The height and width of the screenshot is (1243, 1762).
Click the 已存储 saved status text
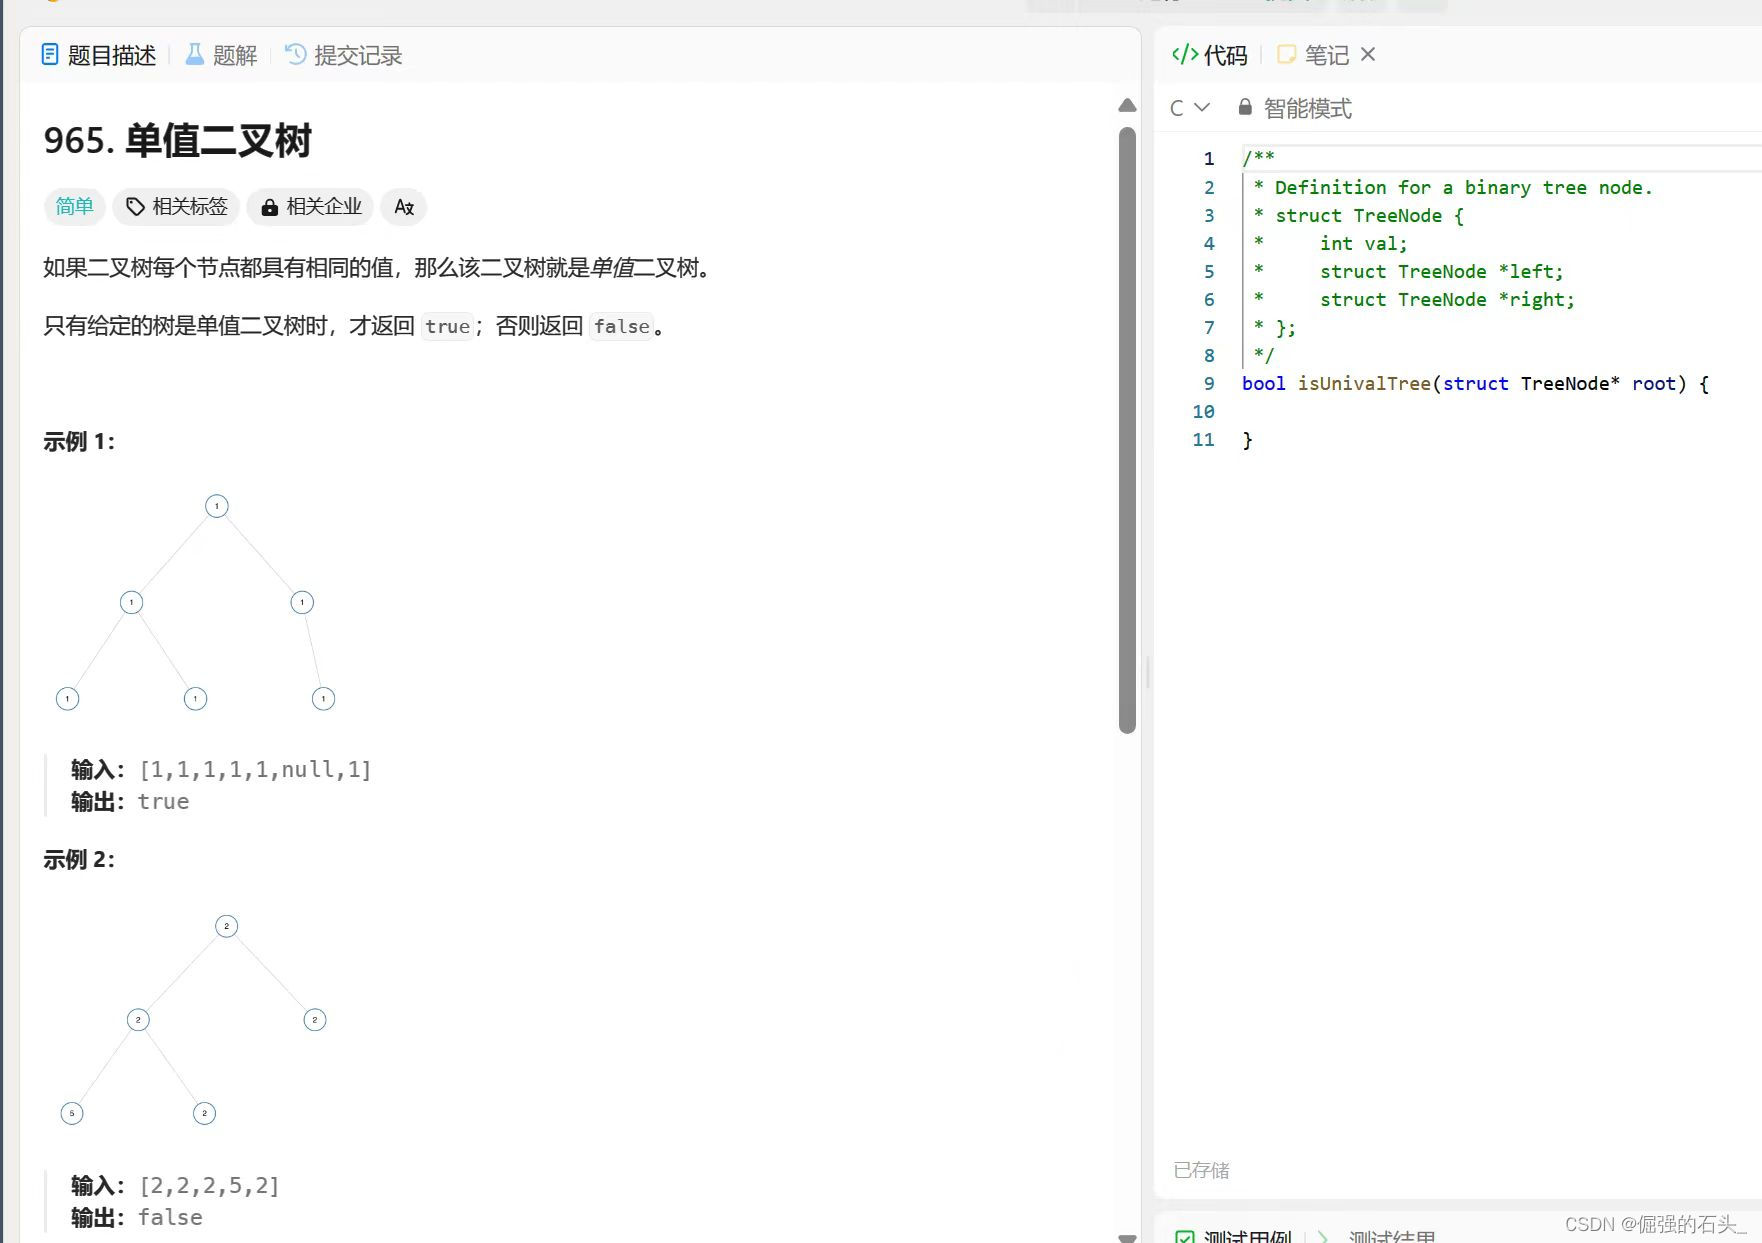[x=1201, y=1170]
